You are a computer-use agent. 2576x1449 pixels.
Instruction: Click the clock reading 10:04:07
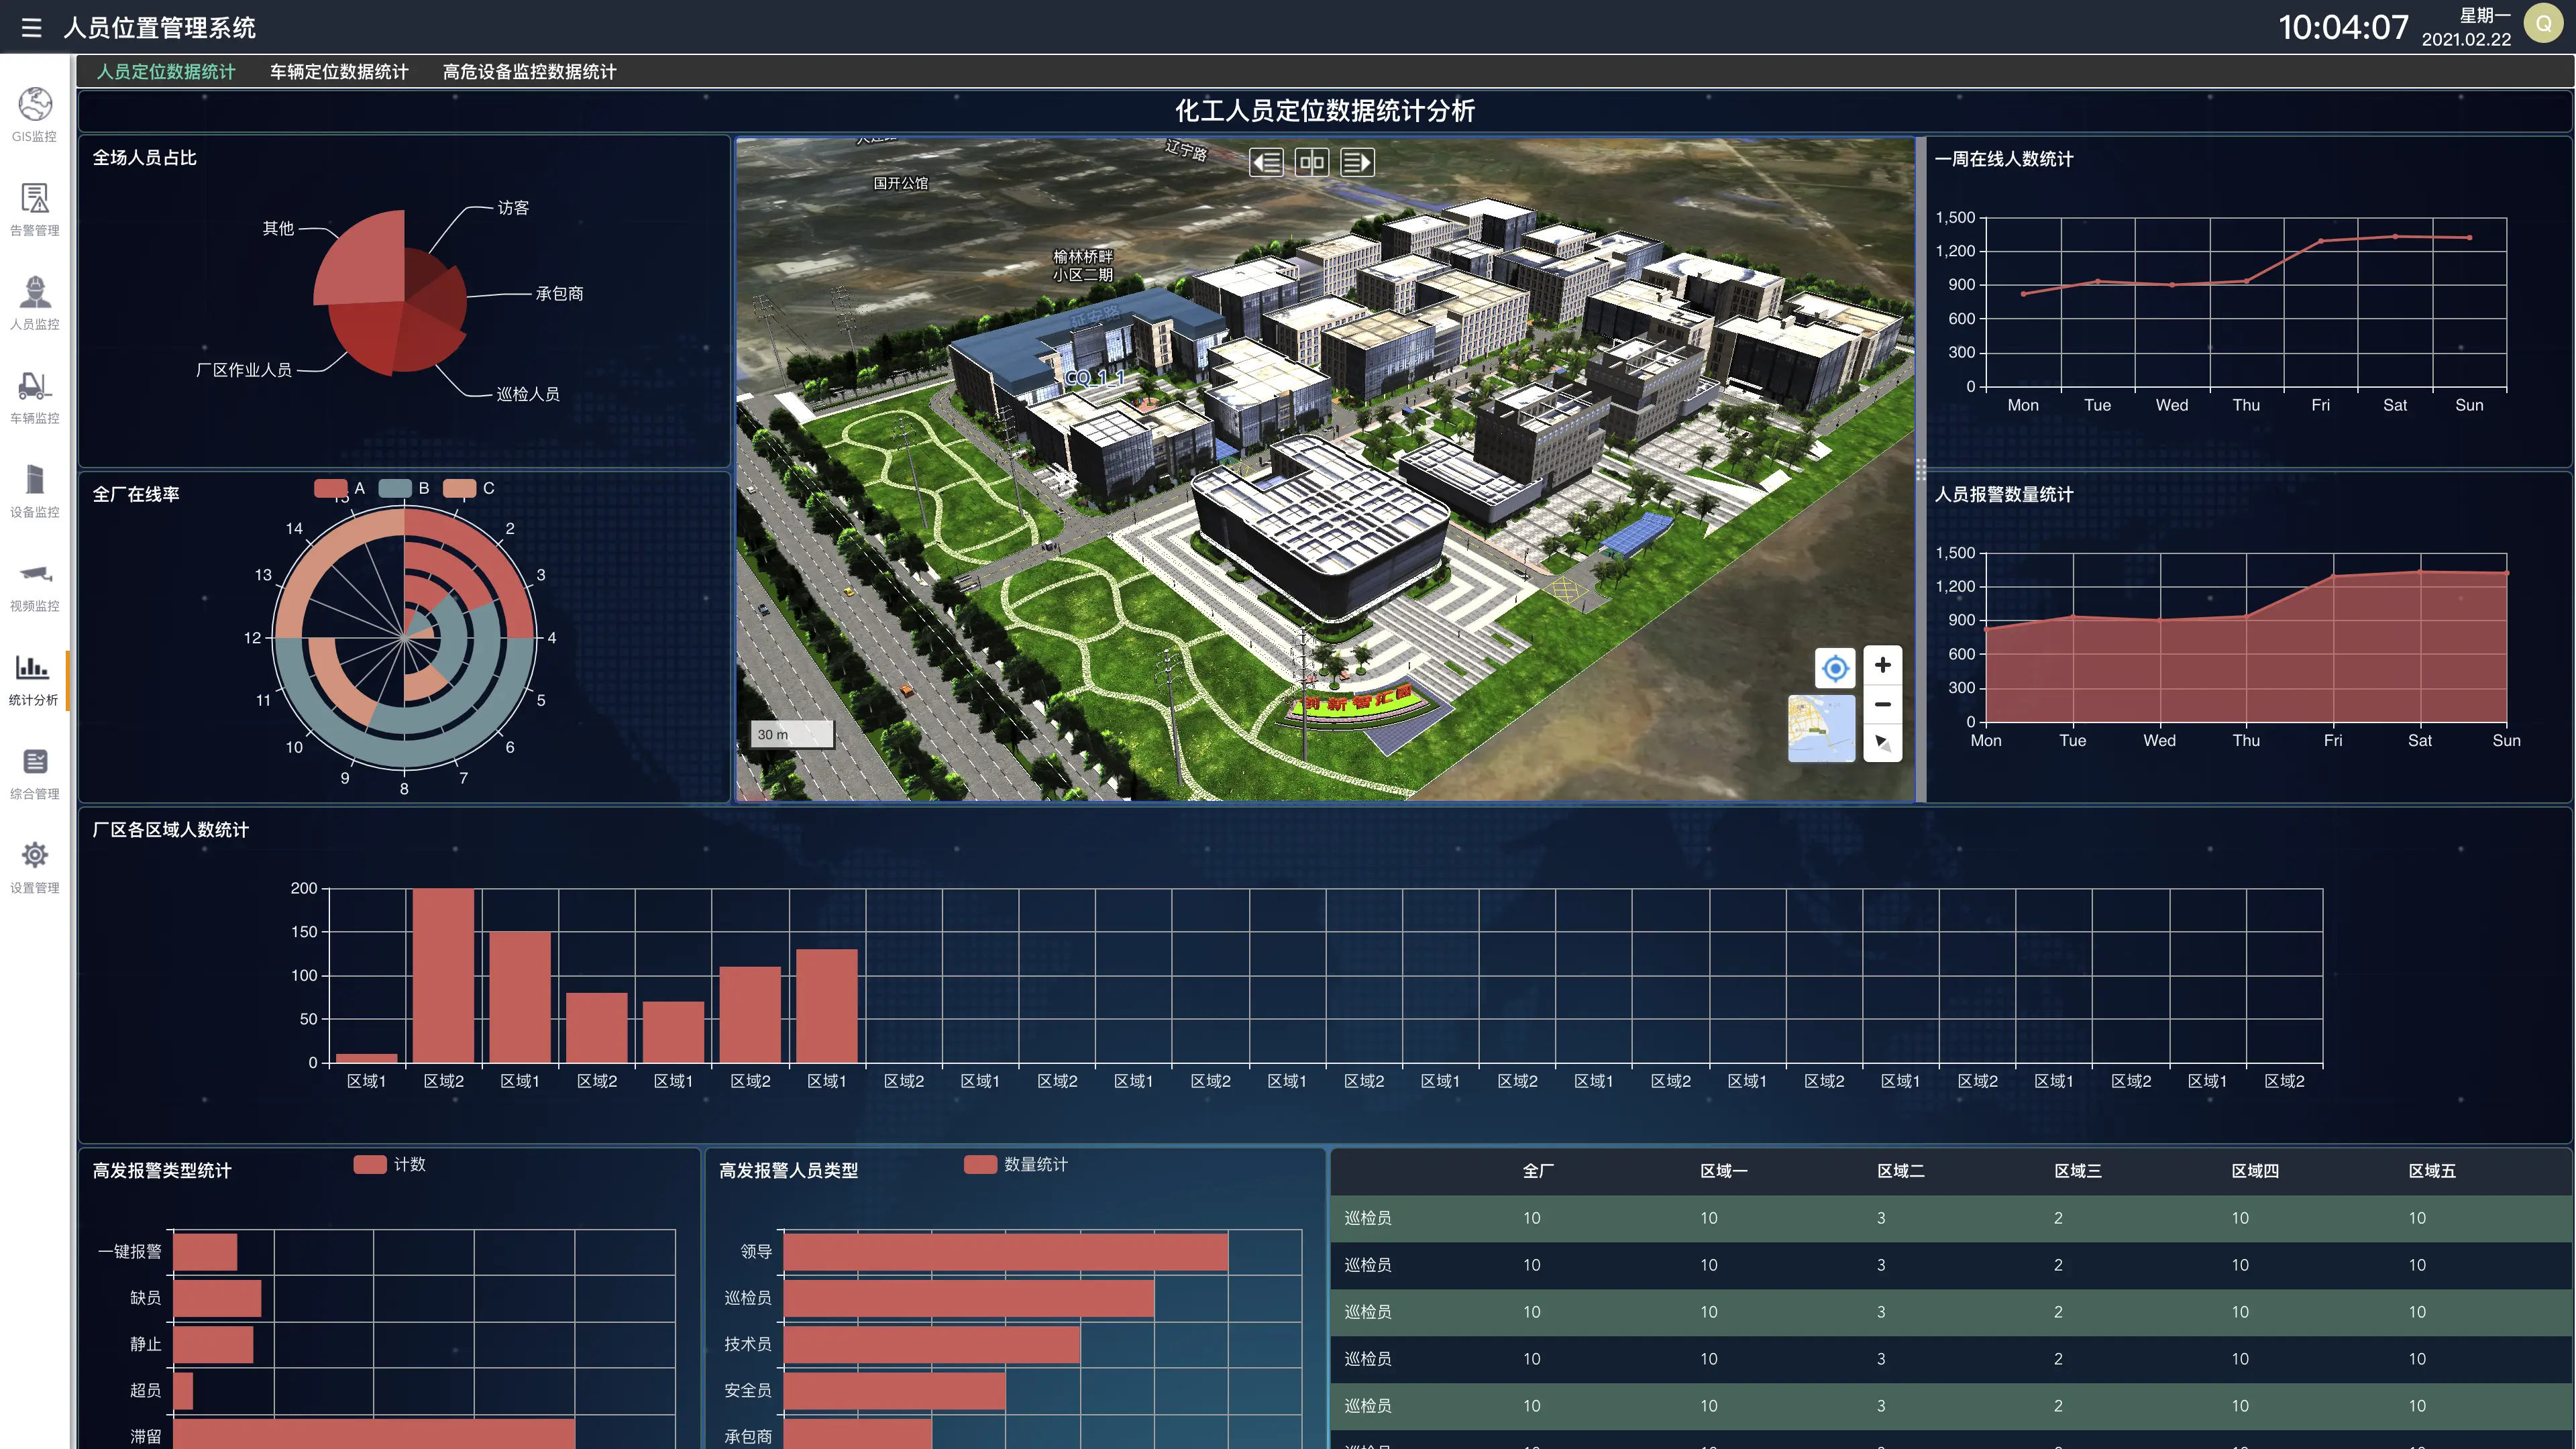click(2343, 27)
